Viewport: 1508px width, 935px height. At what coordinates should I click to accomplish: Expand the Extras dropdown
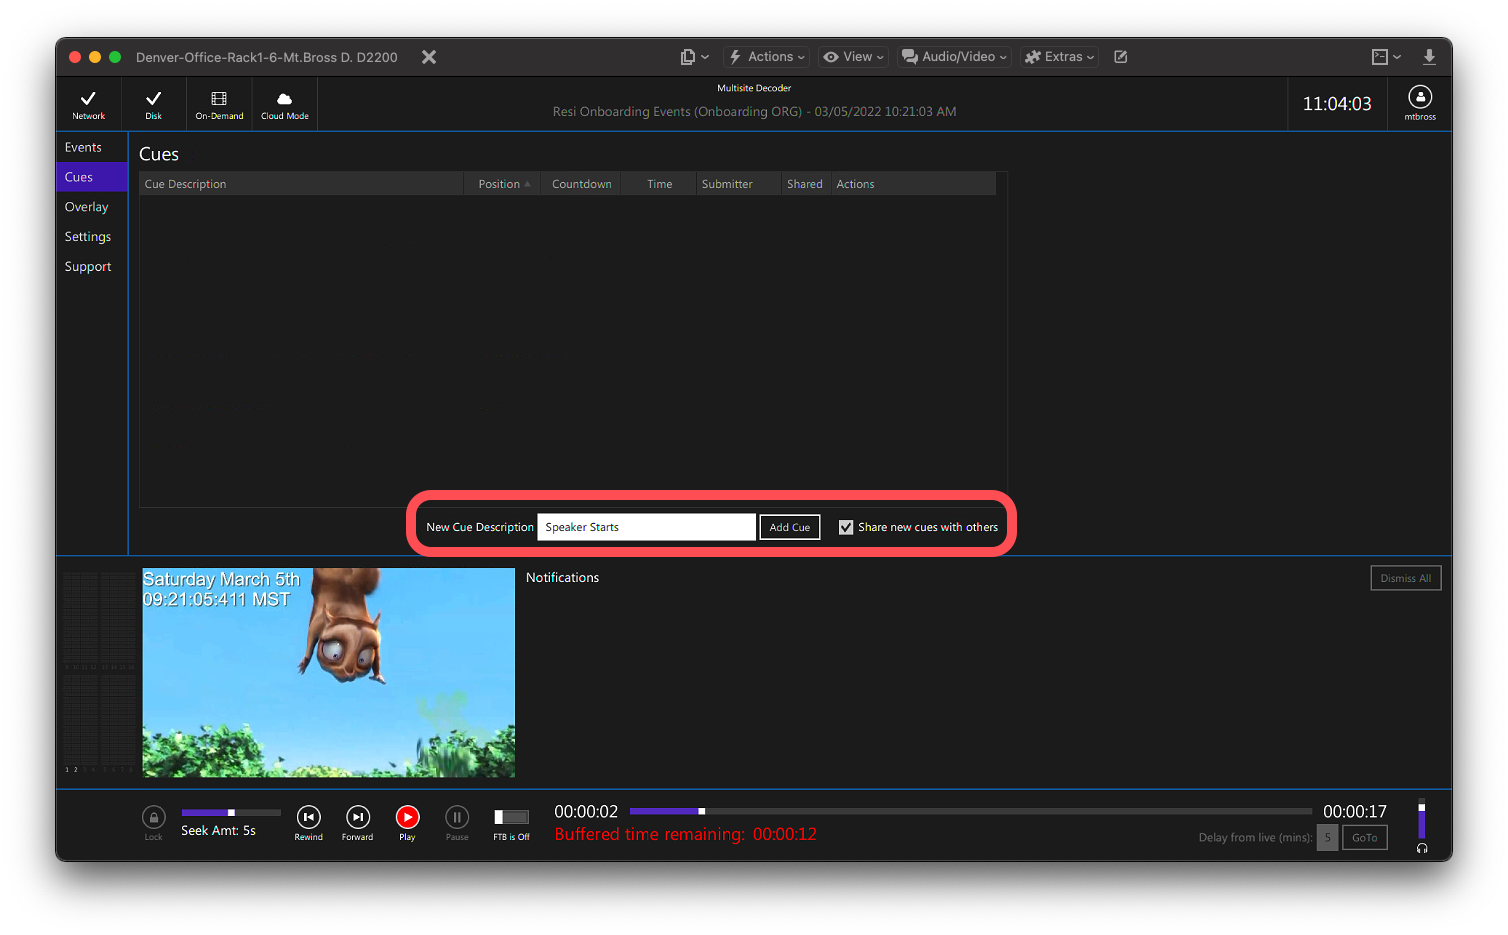click(x=1059, y=57)
